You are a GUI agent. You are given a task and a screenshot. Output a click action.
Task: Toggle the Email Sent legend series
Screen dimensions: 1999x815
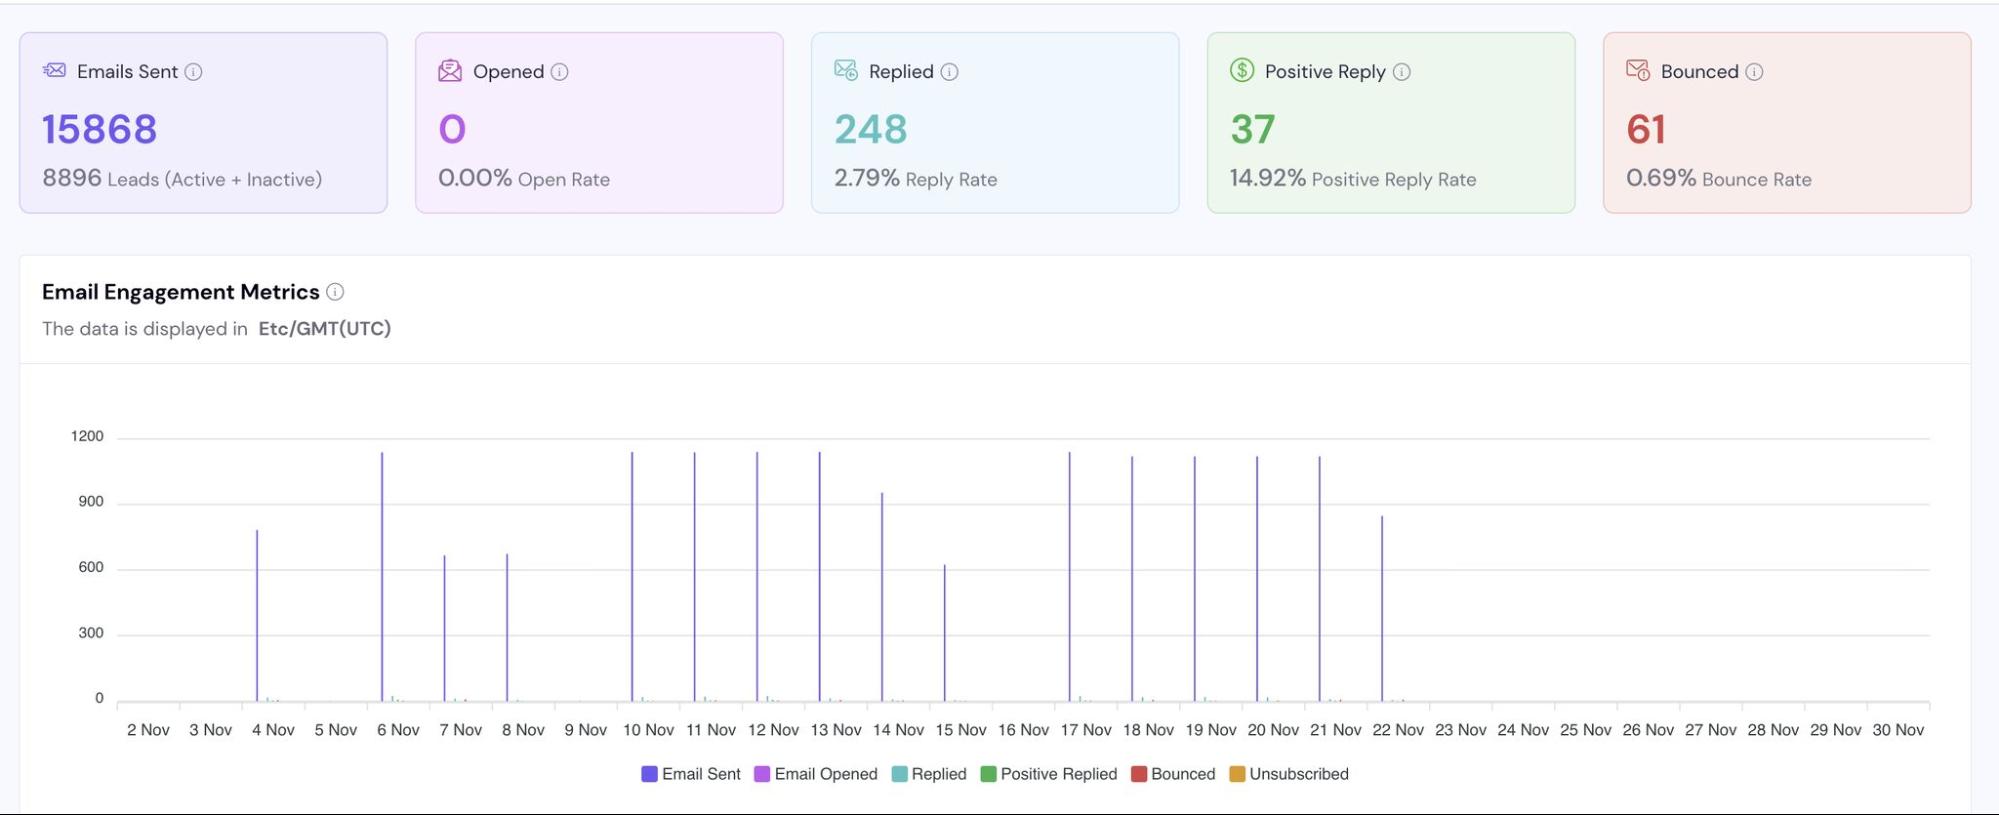(x=691, y=774)
